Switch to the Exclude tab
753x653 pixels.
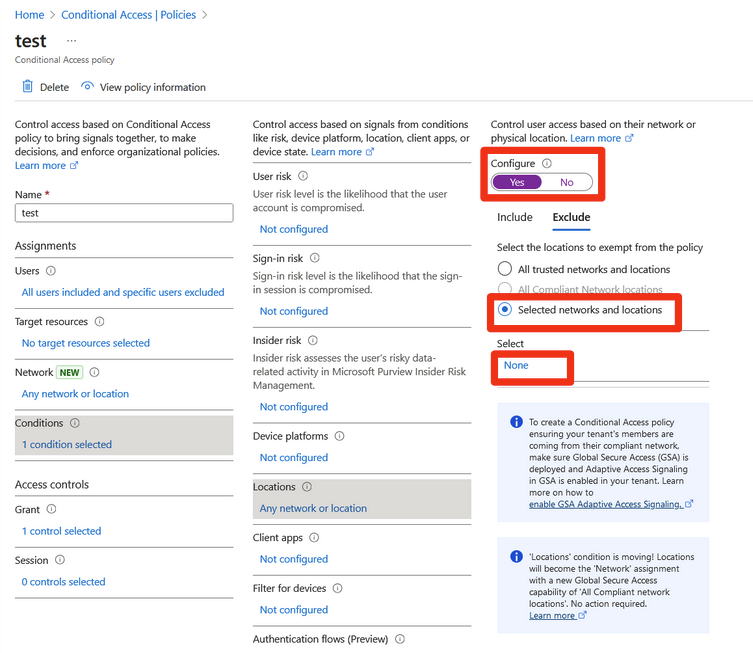[x=571, y=217]
